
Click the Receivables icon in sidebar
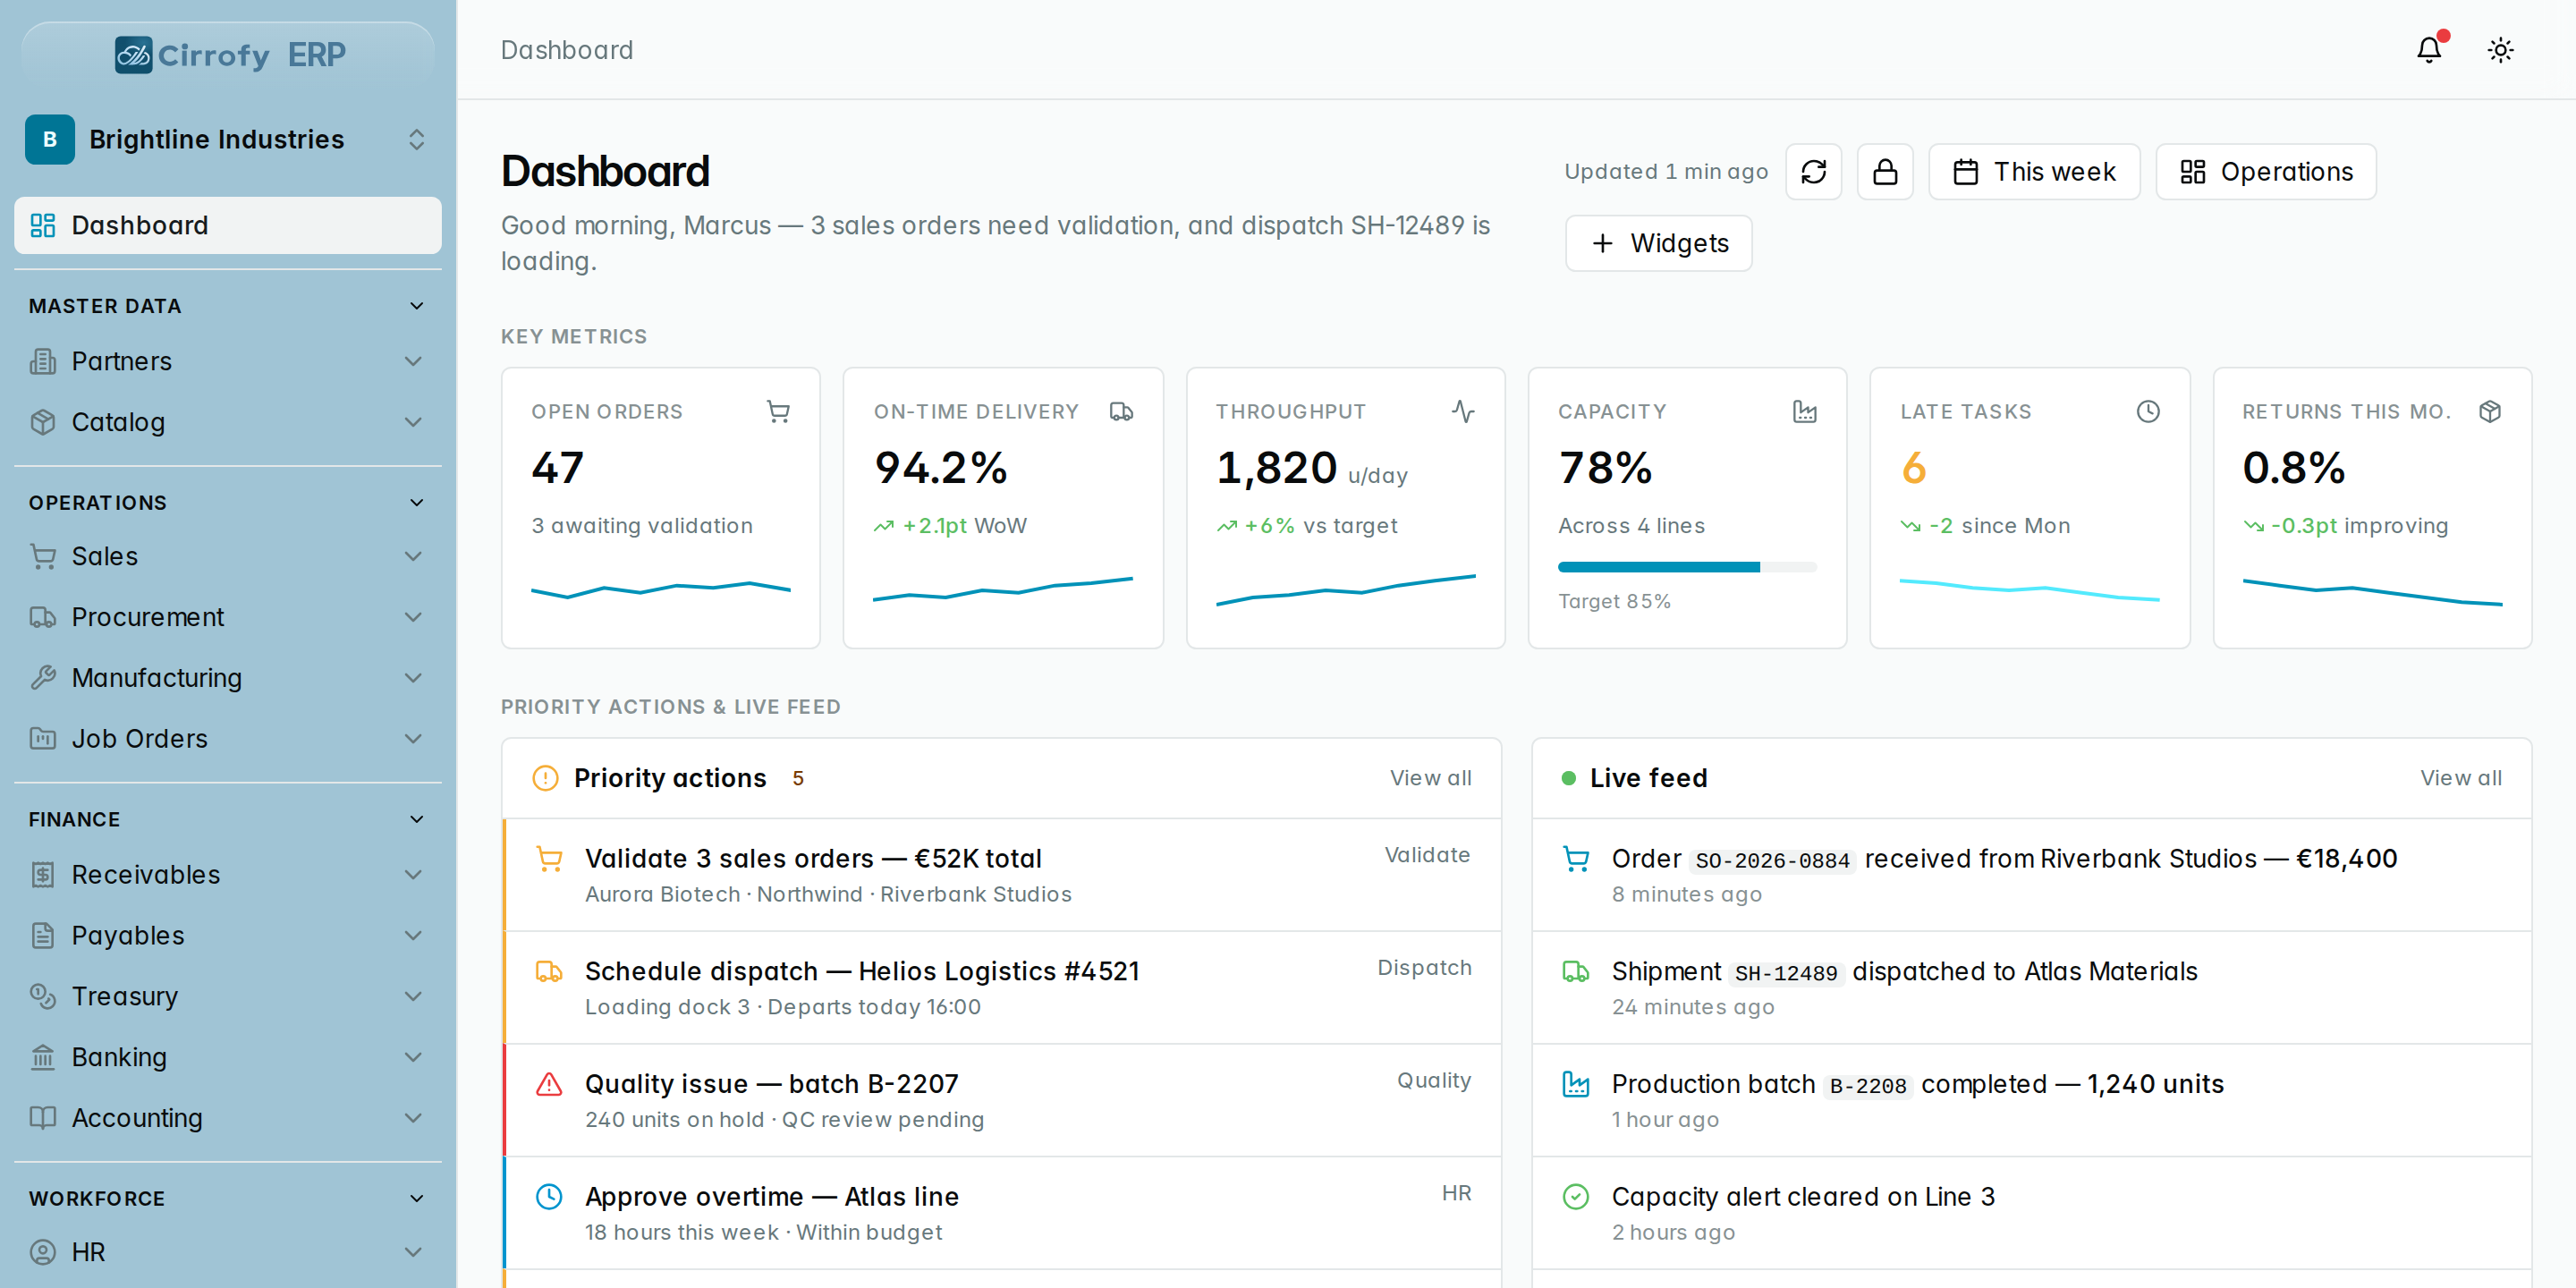click(x=43, y=875)
